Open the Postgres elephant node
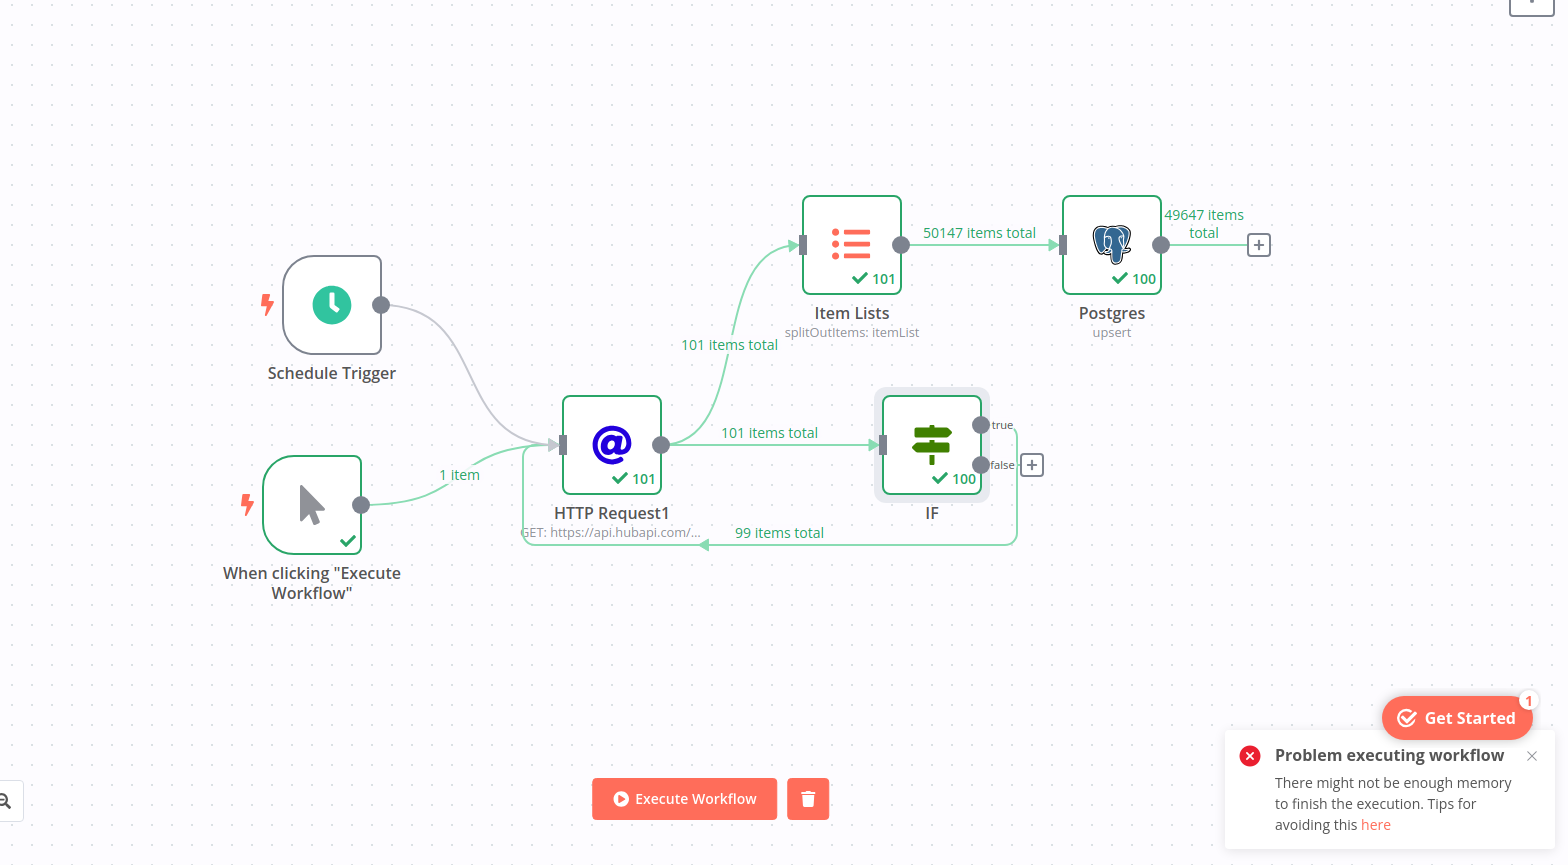The height and width of the screenshot is (865, 1568). pyautogui.click(x=1112, y=245)
